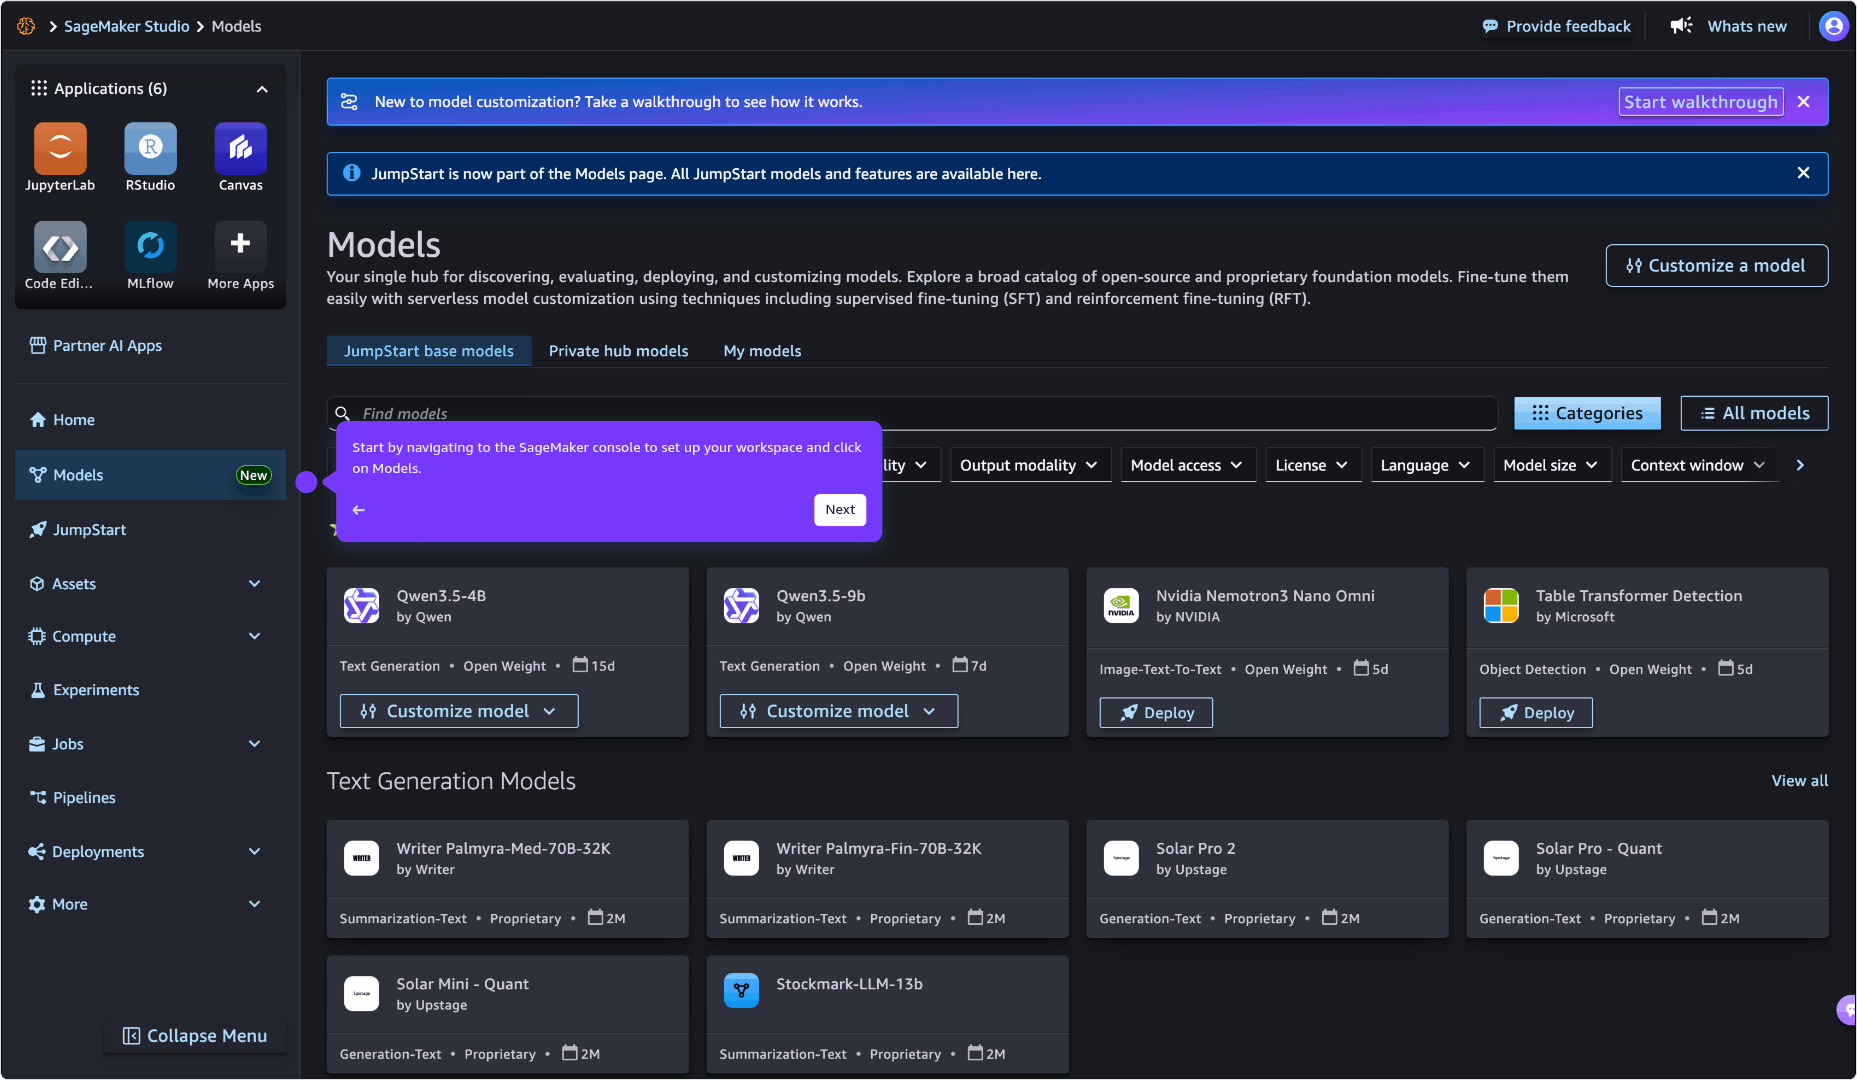Select Models in the sidebar
The width and height of the screenshot is (1857, 1080).
click(x=150, y=475)
